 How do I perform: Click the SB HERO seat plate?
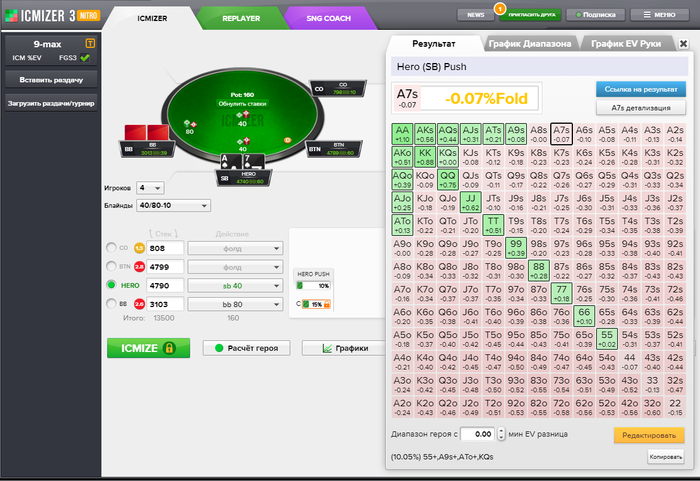[x=244, y=178]
